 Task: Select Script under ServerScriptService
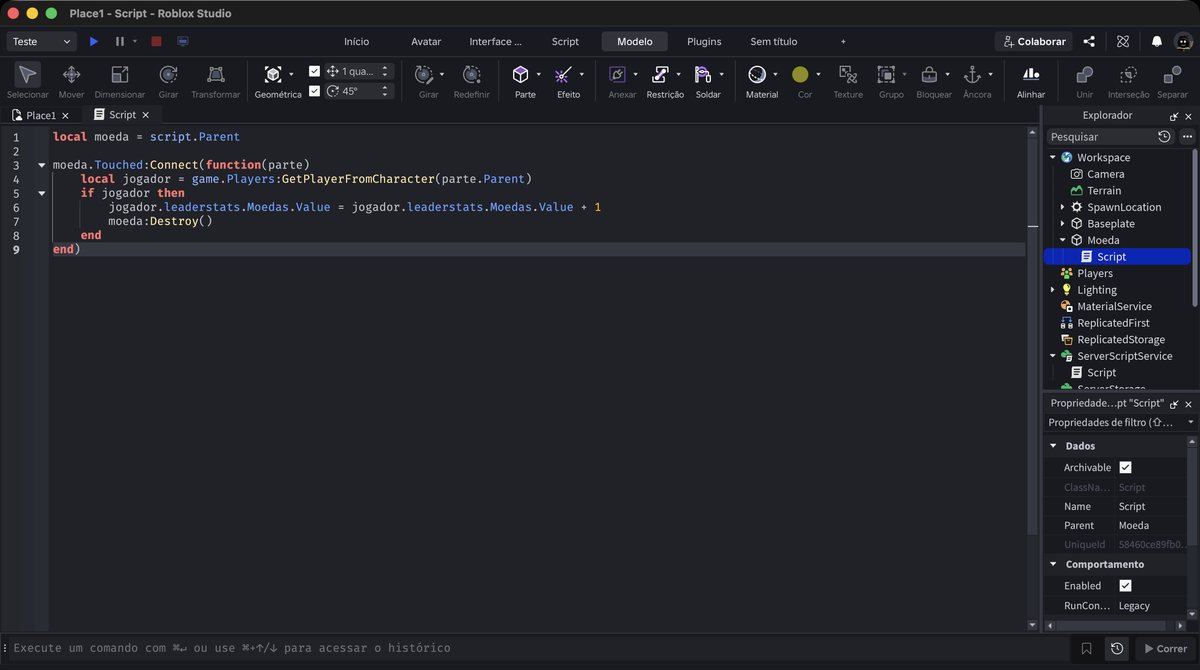tap(1101, 372)
